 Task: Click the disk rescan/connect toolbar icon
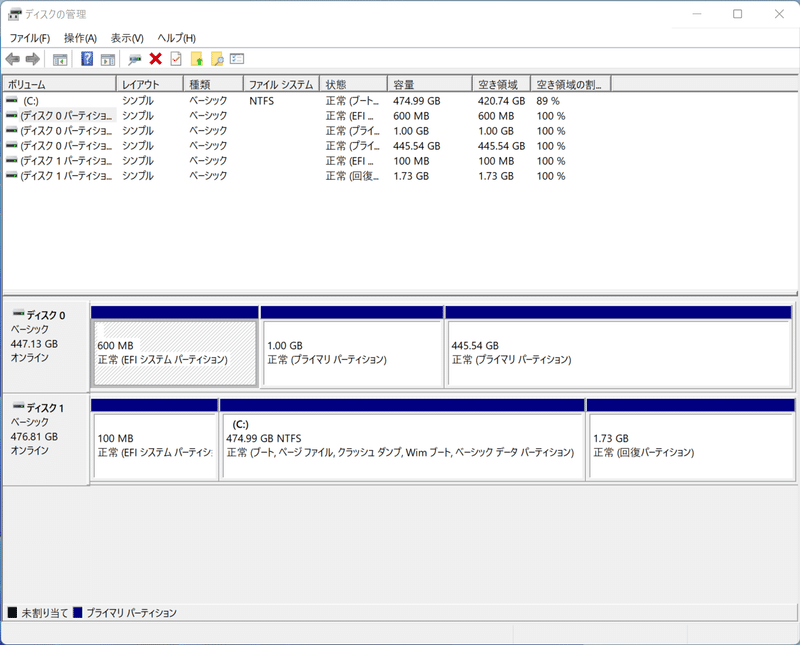click(135, 60)
